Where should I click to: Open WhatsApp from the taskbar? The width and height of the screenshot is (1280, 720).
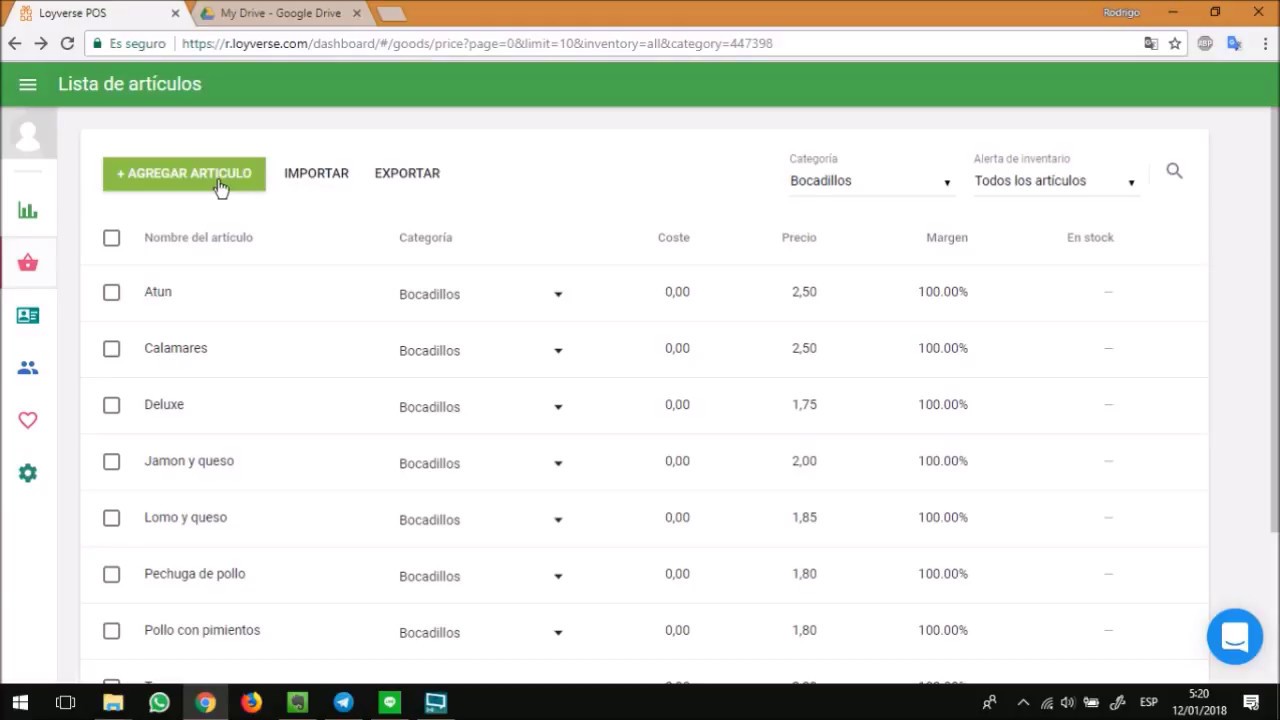coord(159,702)
